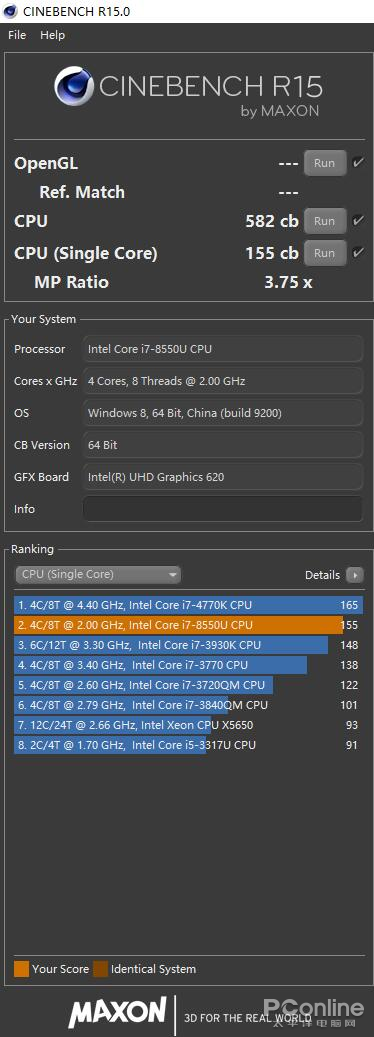
Task: Click the orange Your Score swatch
Action: tap(21, 969)
